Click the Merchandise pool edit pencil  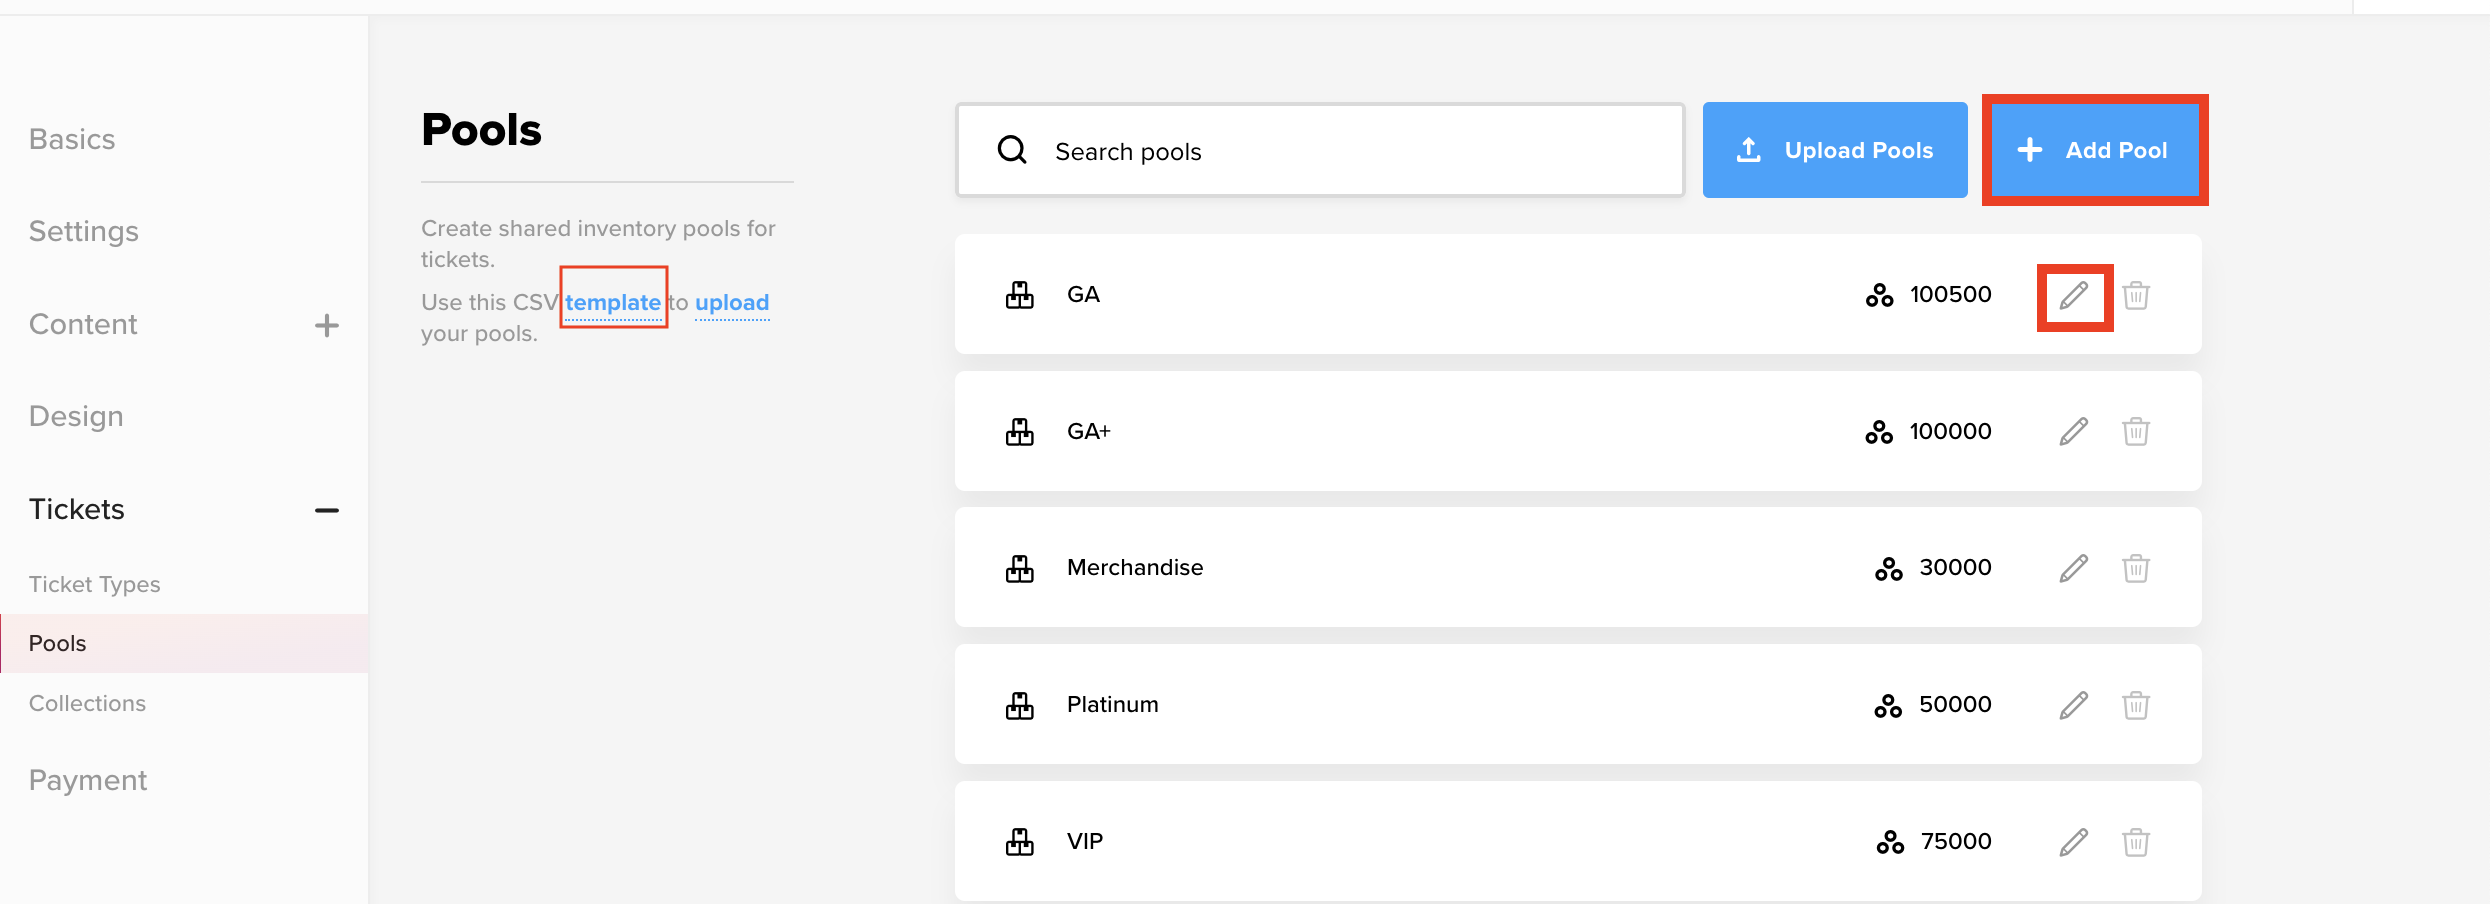(x=2074, y=568)
